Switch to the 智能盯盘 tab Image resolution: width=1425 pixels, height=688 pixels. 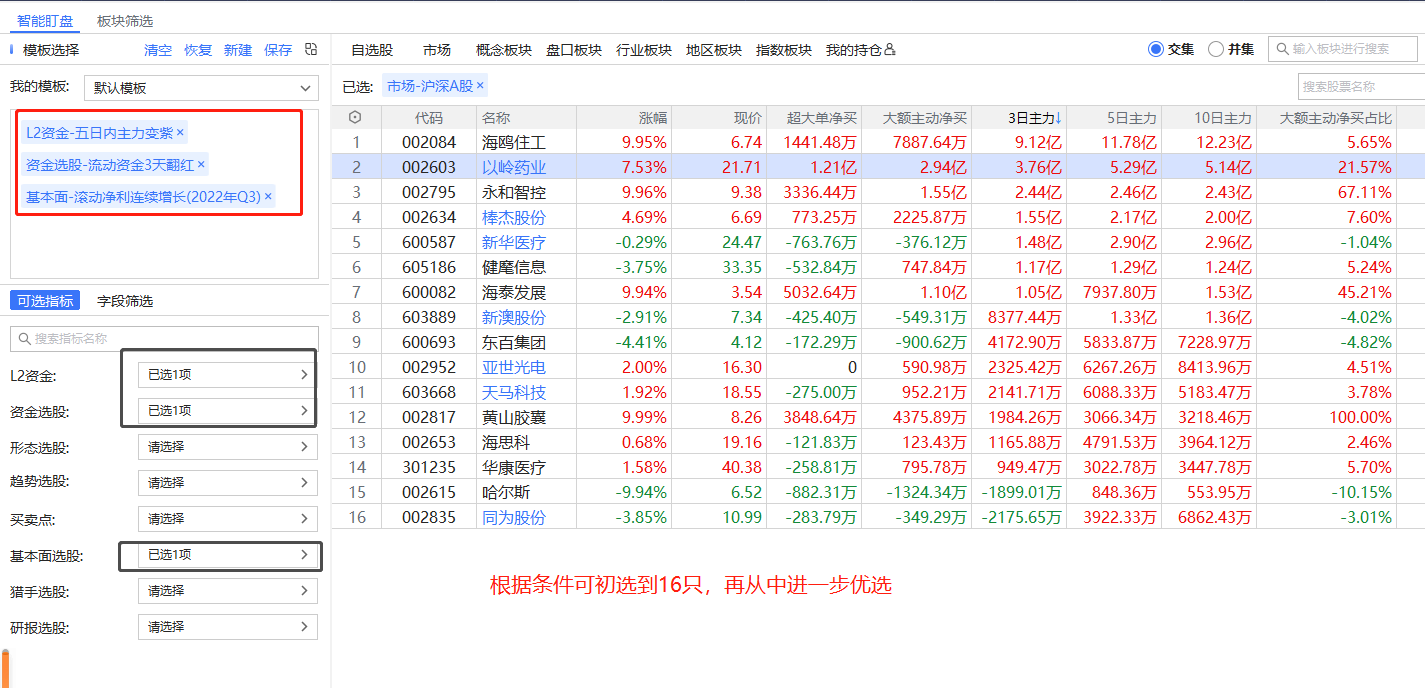click(45, 21)
